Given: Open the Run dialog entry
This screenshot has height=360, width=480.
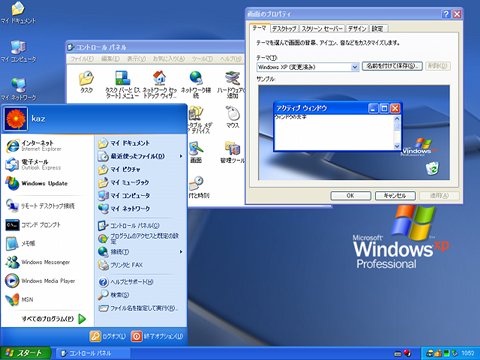Looking at the screenshot, I should 138,308.
